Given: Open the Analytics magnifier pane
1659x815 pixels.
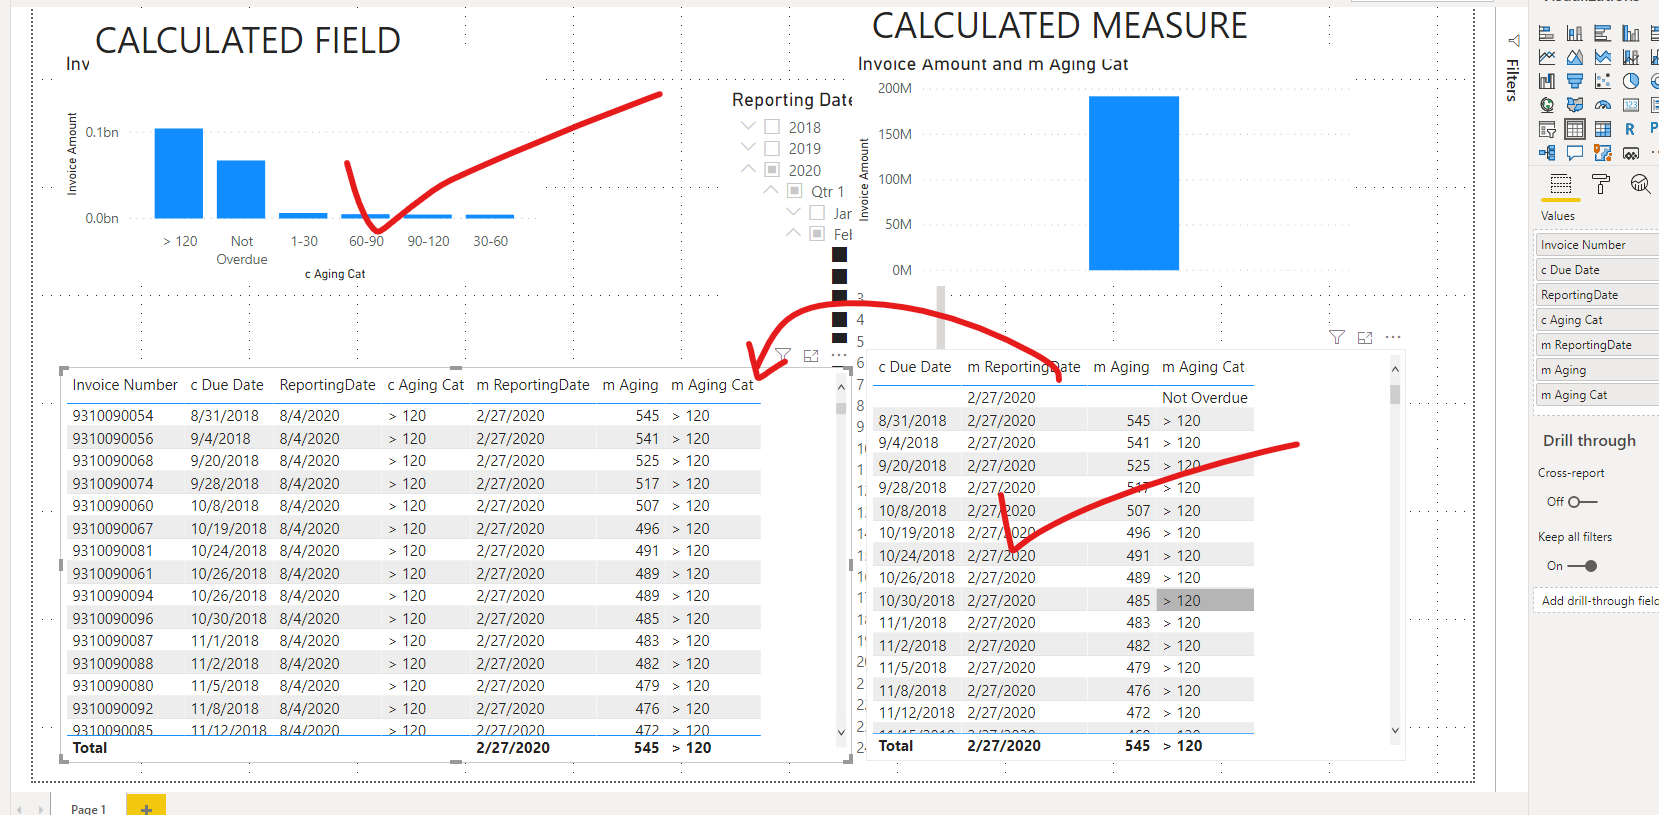Looking at the screenshot, I should tap(1640, 184).
